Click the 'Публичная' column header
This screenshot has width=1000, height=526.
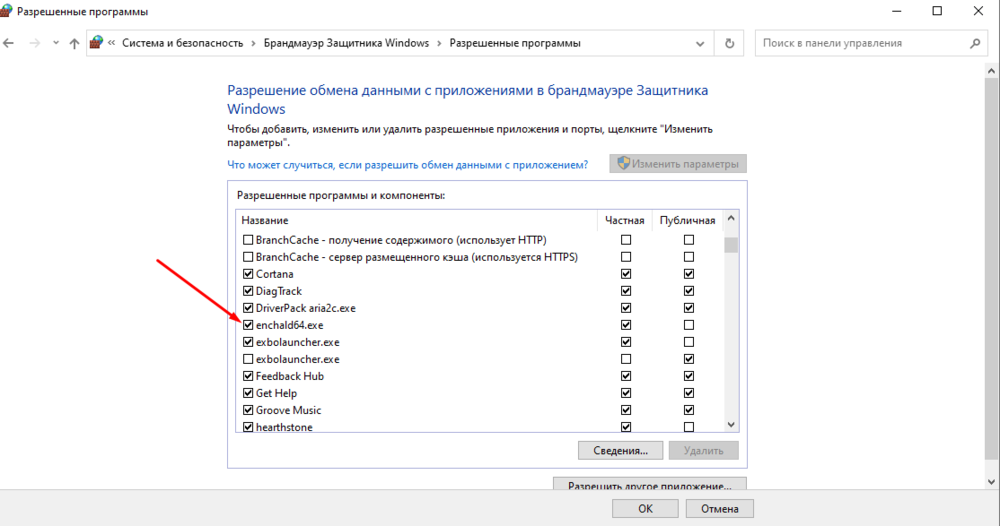[x=688, y=220]
